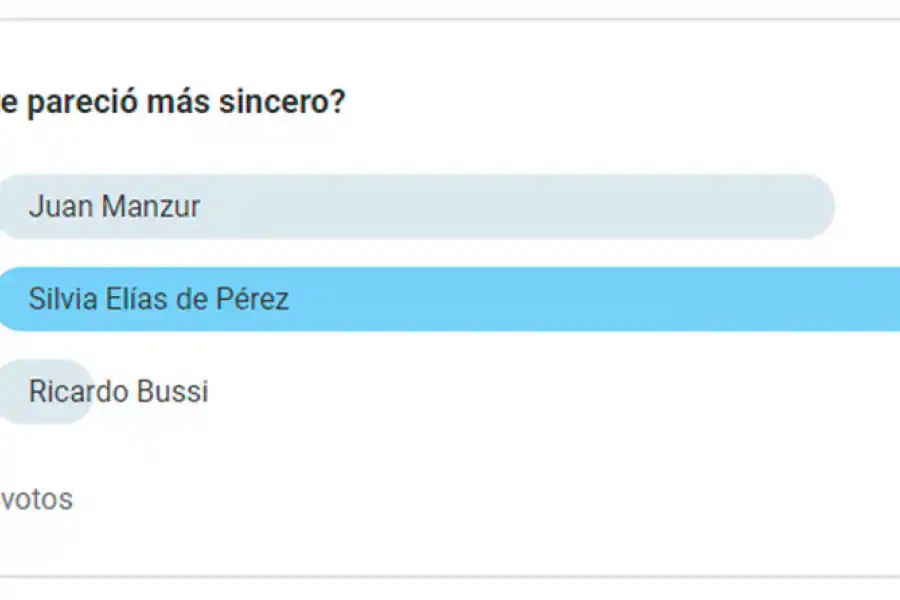Screen dimensions: 900x600
Task: Select the Silvia Elías de Pérez option
Action: (x=159, y=299)
